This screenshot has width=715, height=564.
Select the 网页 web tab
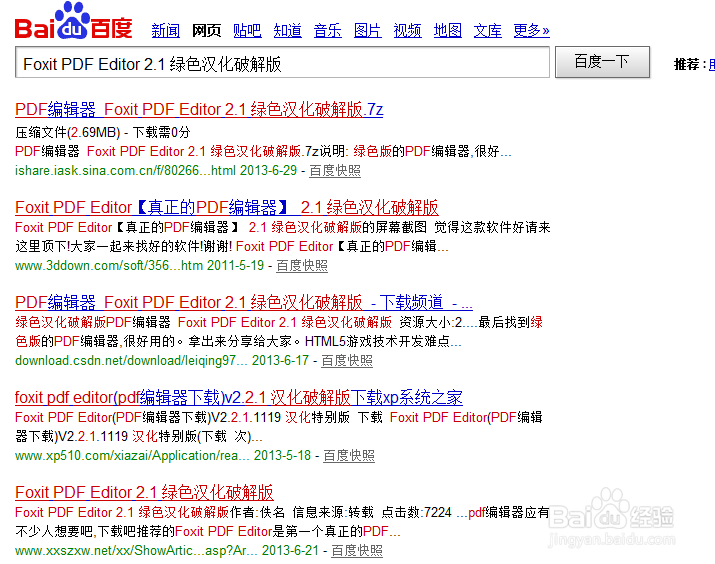click(x=206, y=31)
